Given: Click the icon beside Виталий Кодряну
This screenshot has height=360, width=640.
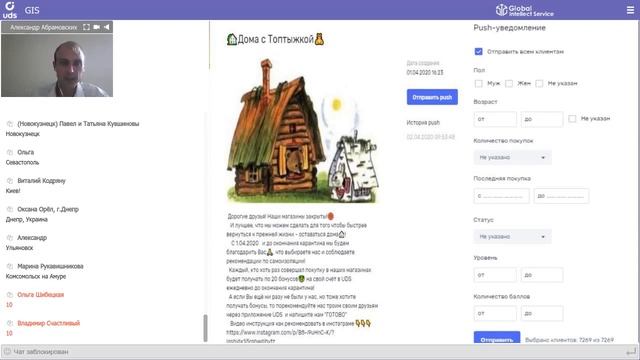Looking at the screenshot, I should (x=10, y=181).
